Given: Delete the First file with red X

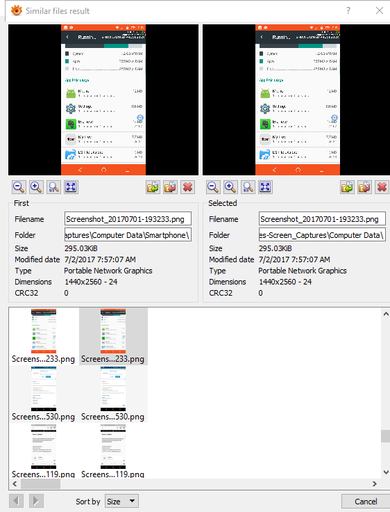Looking at the screenshot, I should (x=188, y=187).
